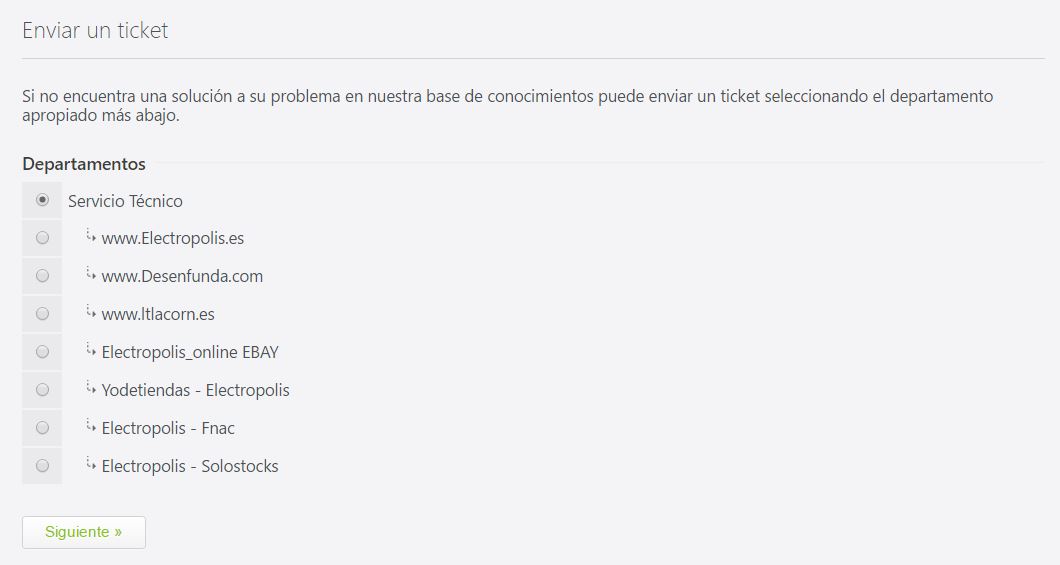
Task: Click the Enviar un ticket page title
Action: tap(95, 31)
